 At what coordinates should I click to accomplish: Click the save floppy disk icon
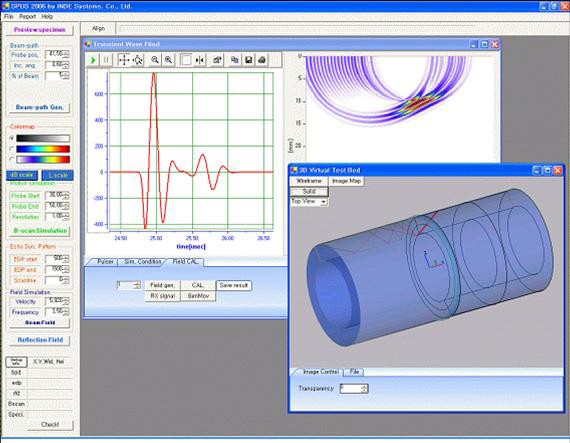(x=248, y=60)
